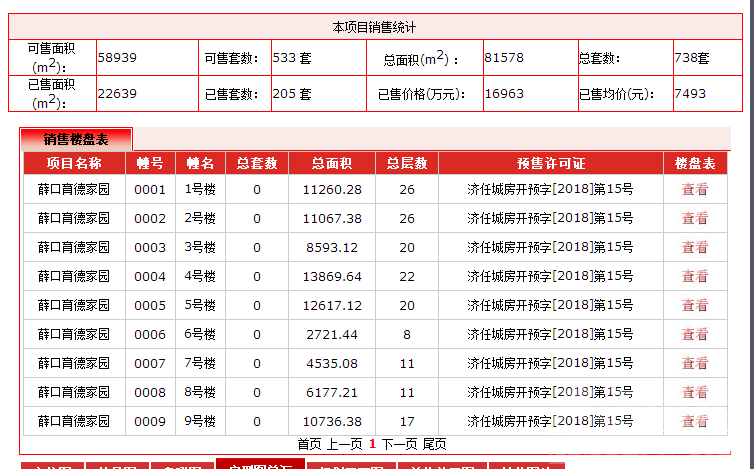Click the 项目名称 column header
The height and width of the screenshot is (469, 754).
75,163
